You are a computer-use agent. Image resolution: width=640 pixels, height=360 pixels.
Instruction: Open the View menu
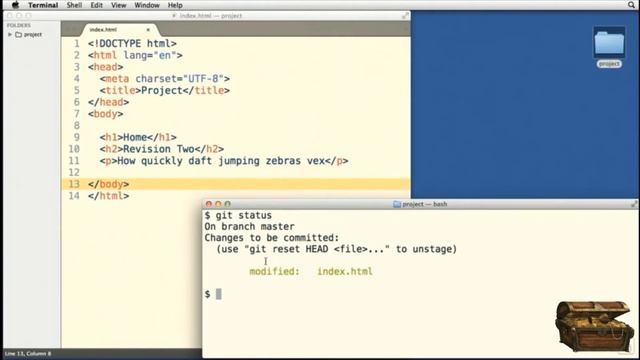point(118,5)
